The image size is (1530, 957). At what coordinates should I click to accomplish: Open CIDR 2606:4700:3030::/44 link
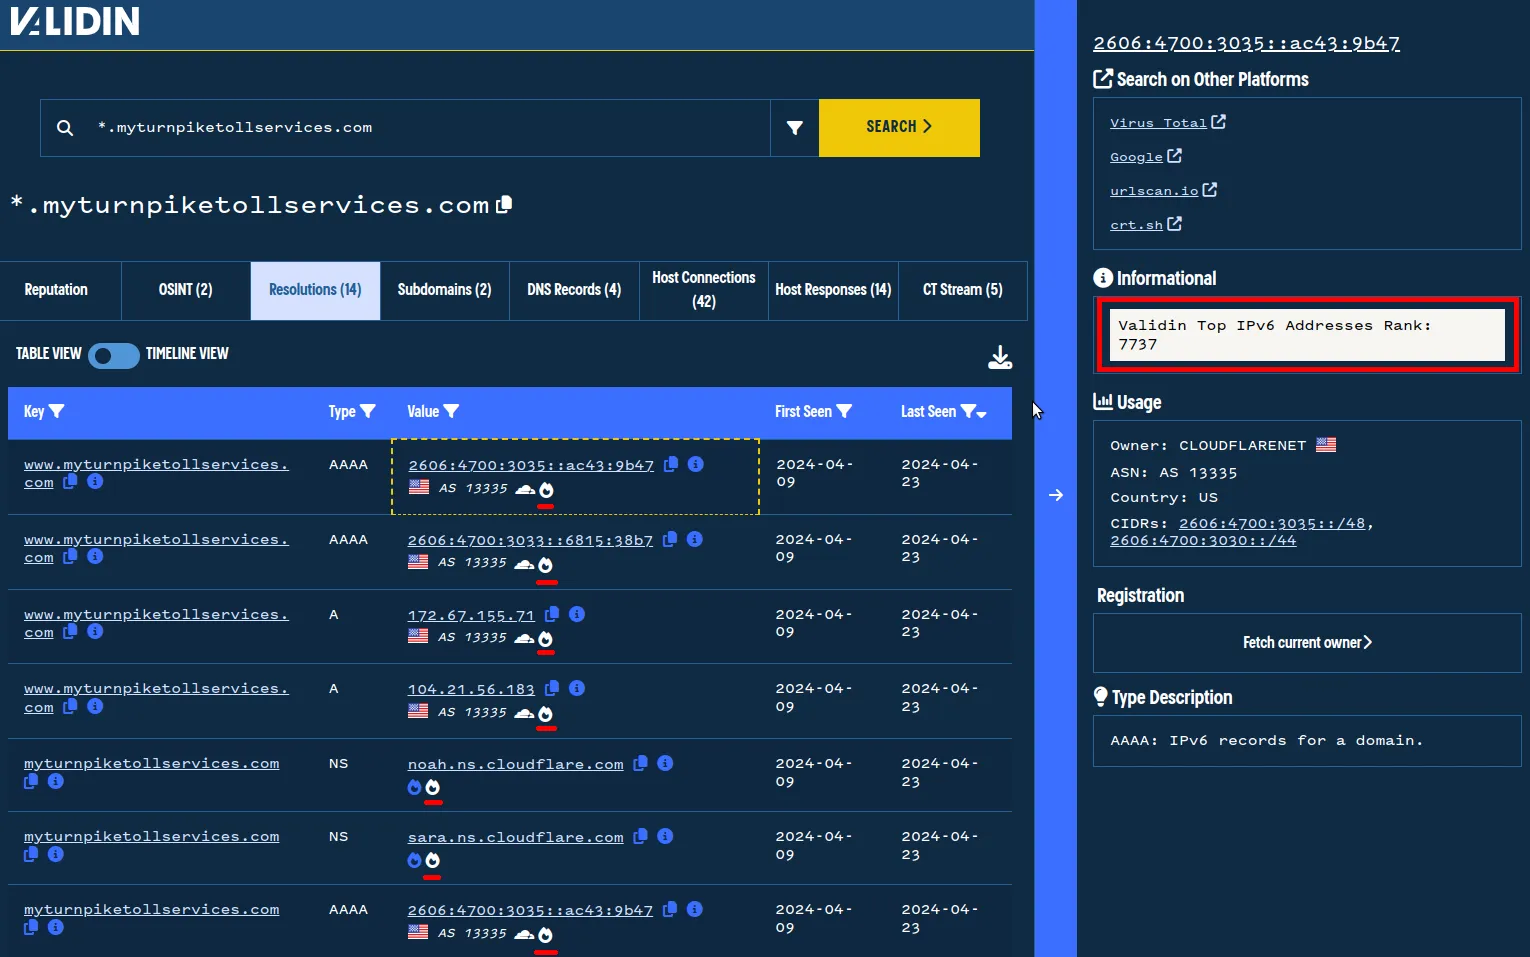point(1203,540)
